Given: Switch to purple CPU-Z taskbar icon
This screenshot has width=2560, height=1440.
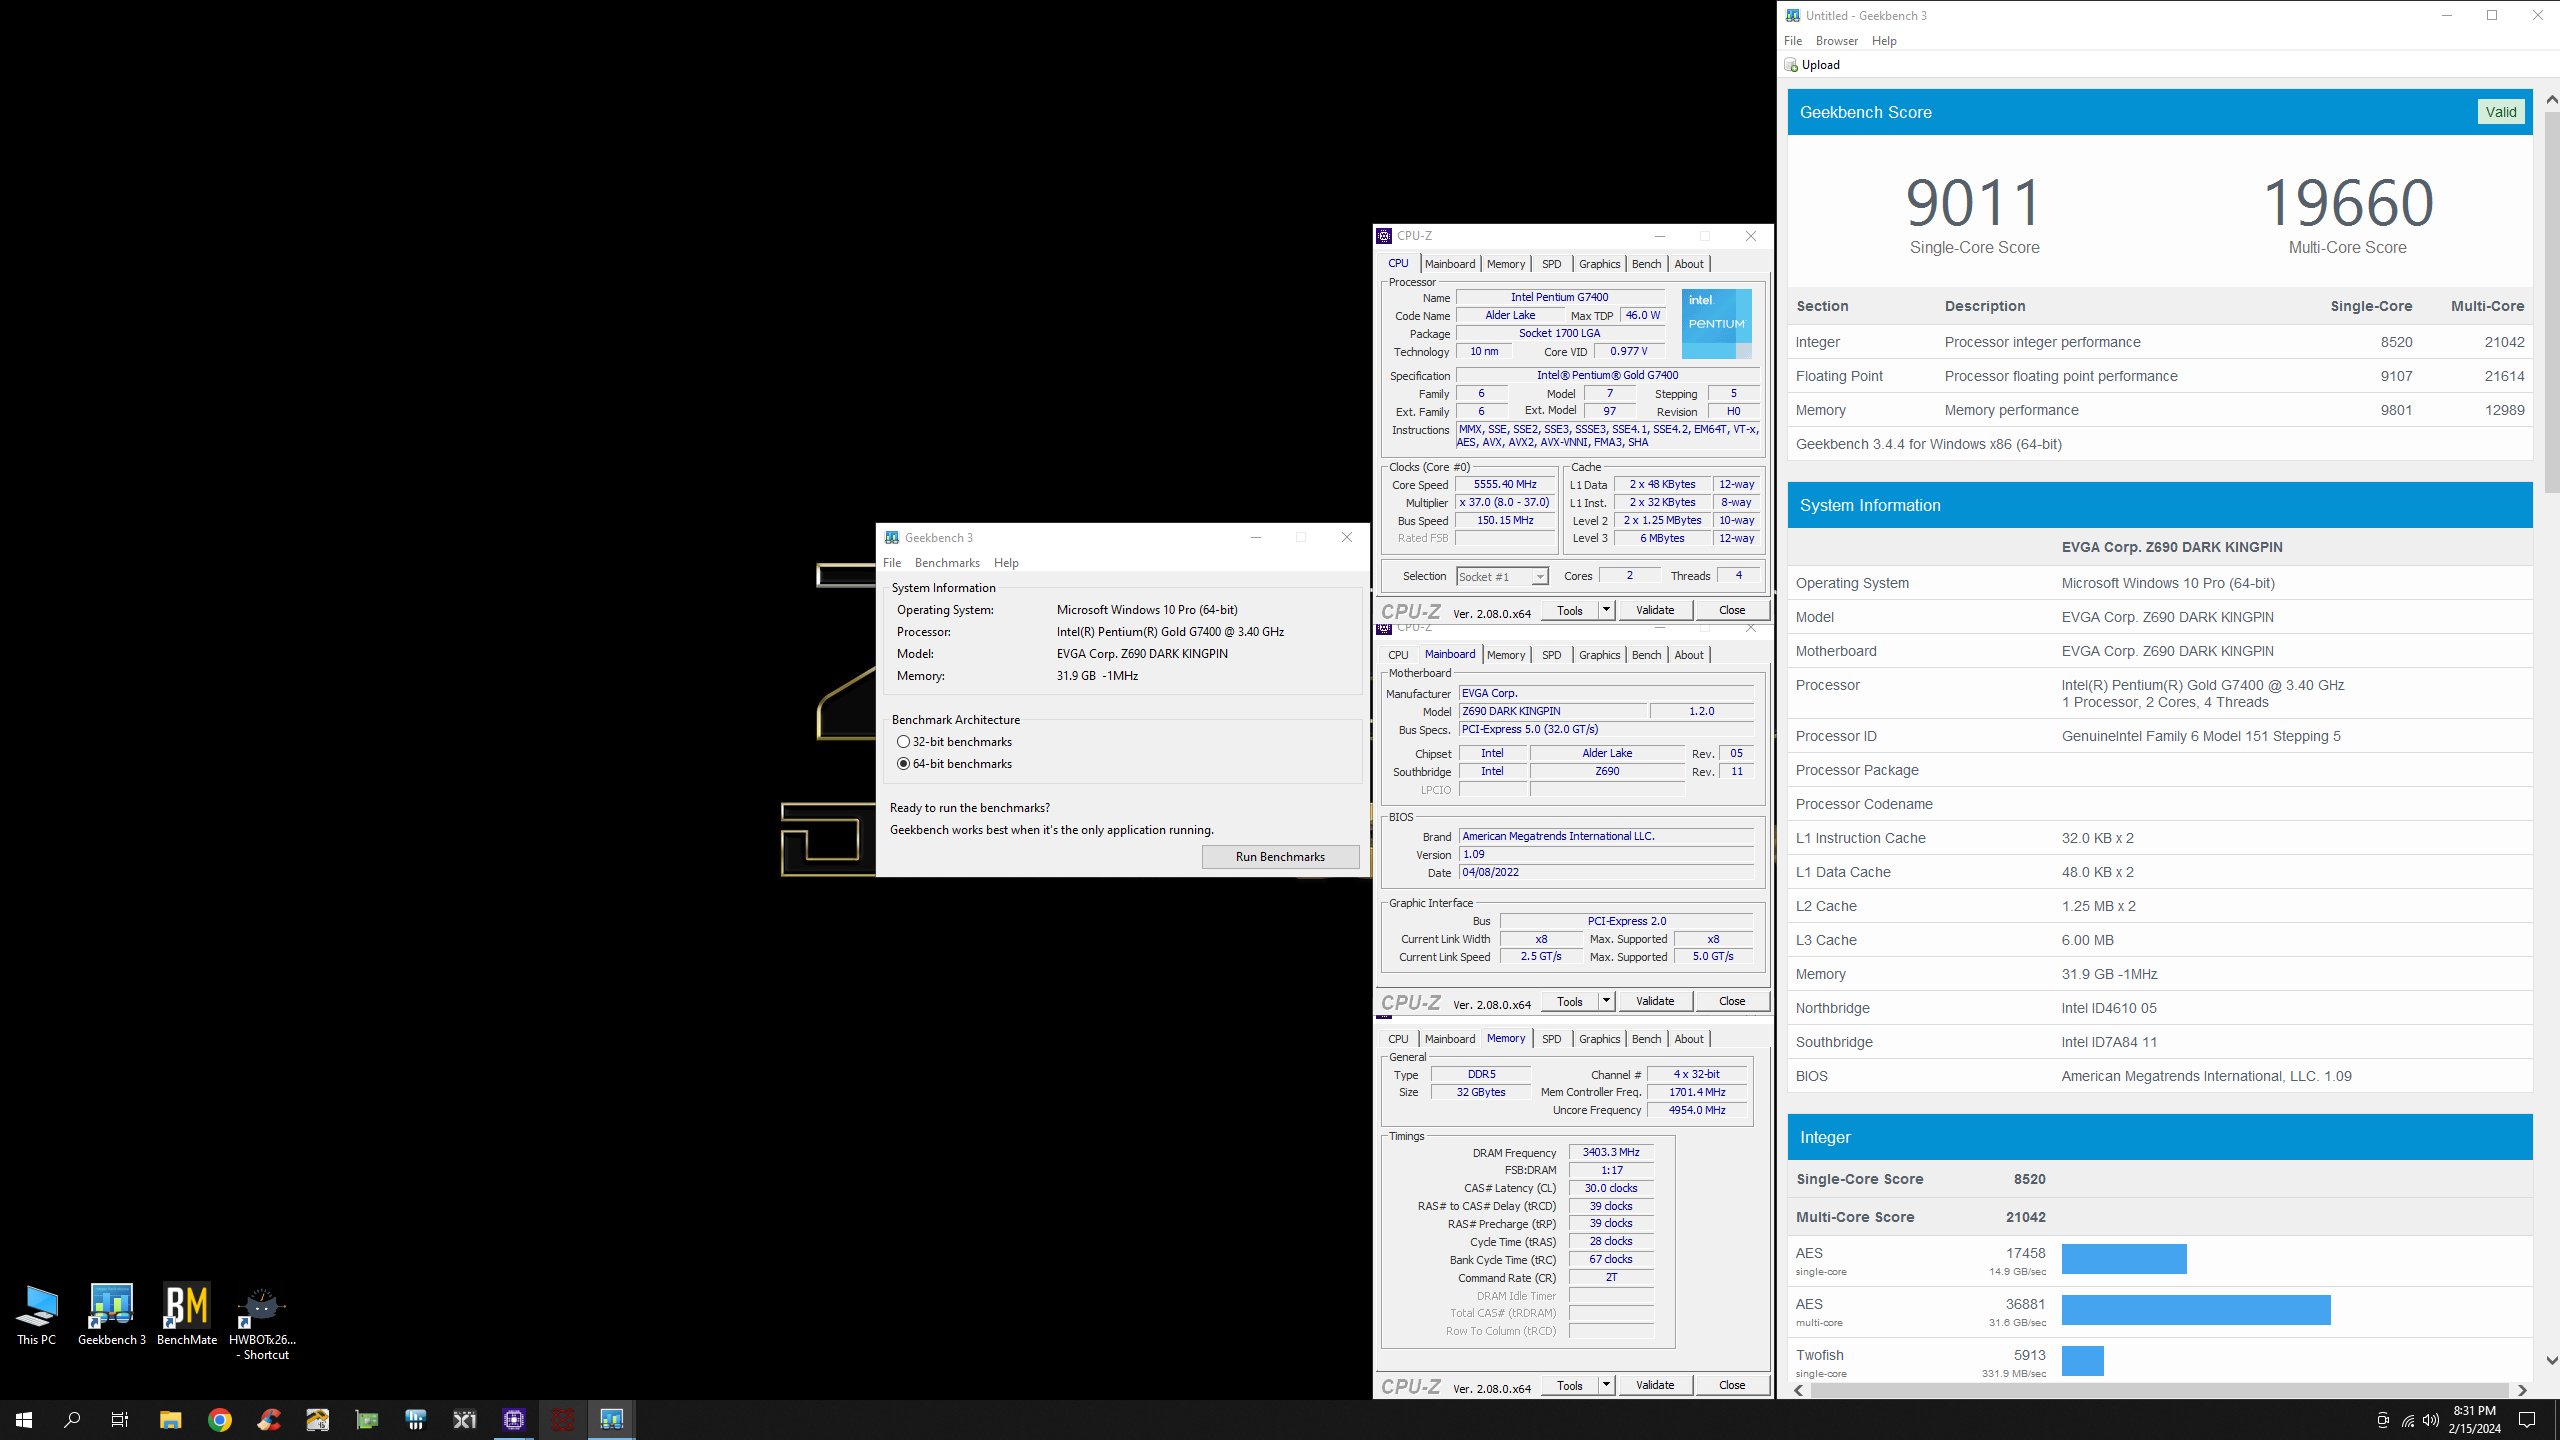Looking at the screenshot, I should click(x=514, y=1419).
